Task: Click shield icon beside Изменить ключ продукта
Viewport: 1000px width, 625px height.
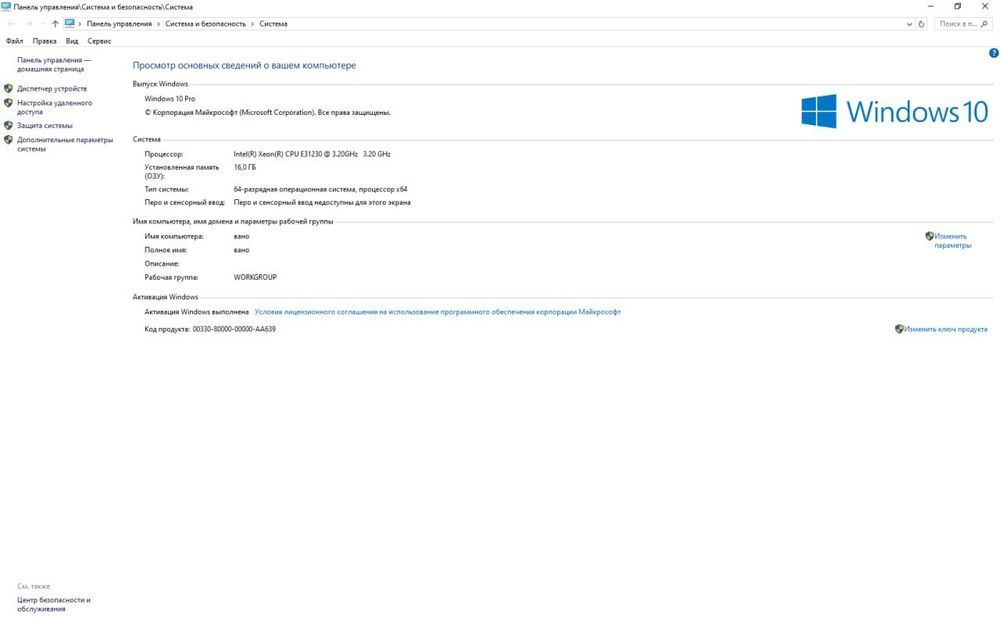Action: pos(899,329)
